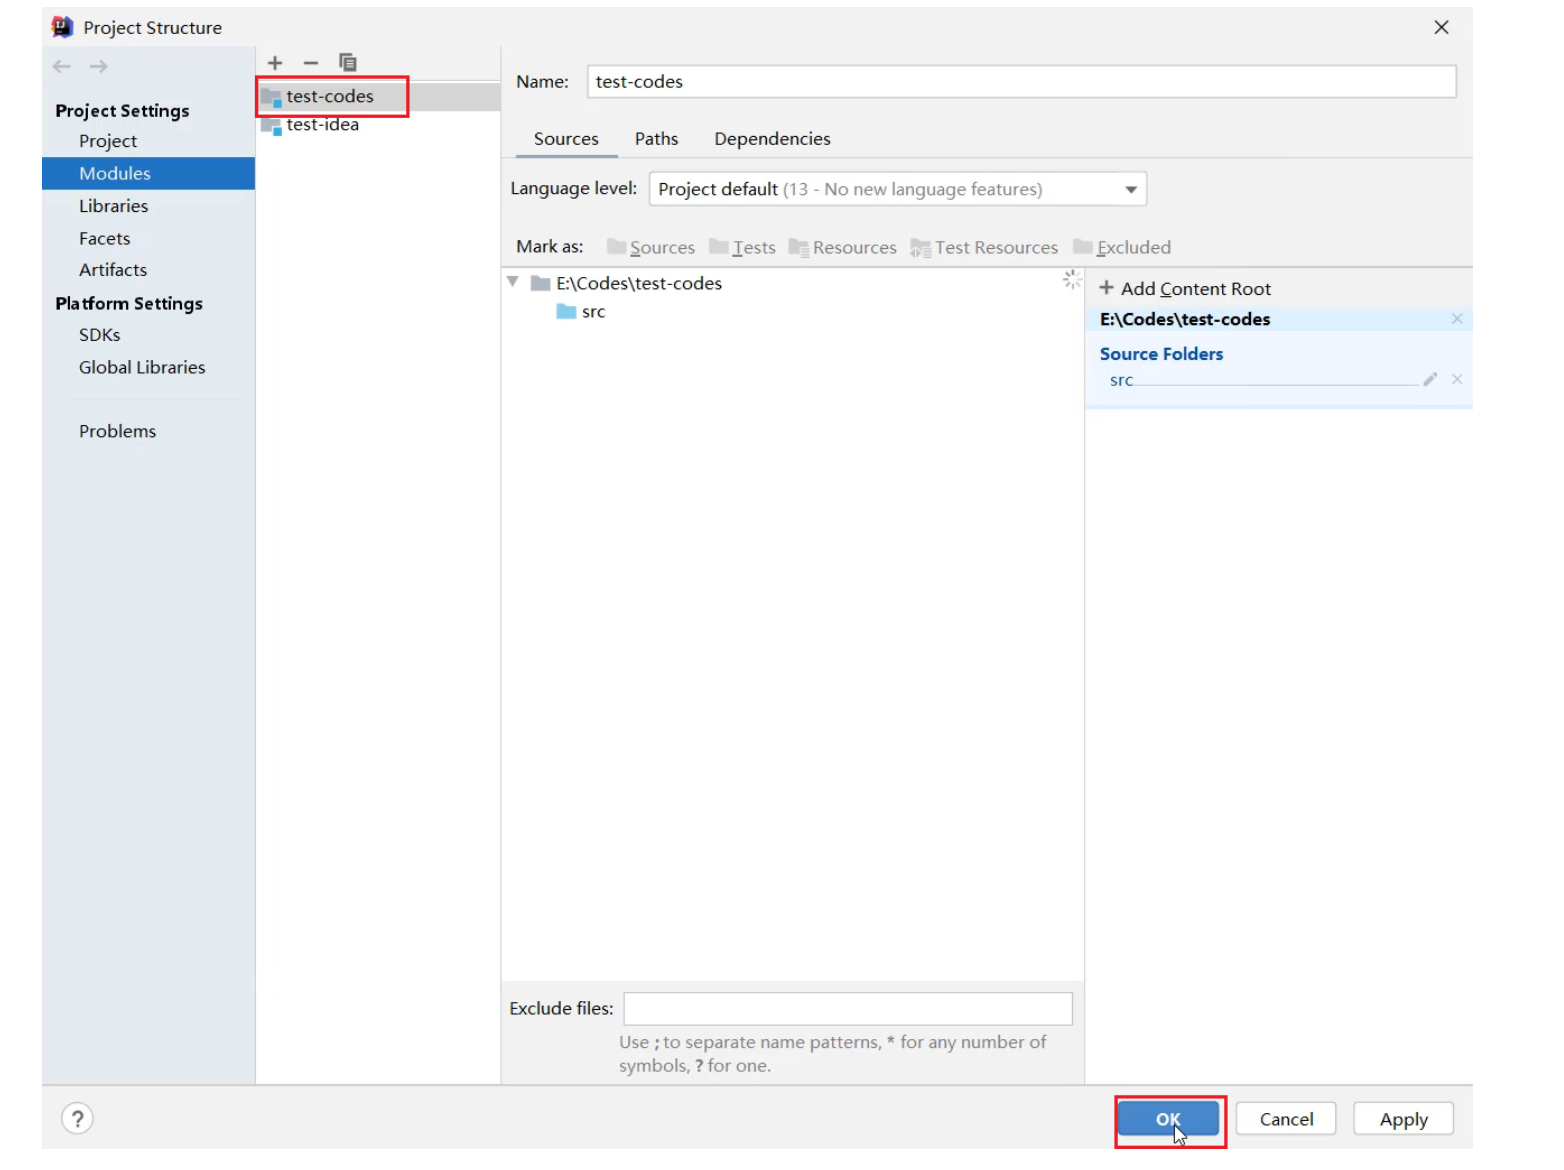Open the Project settings section
This screenshot has width=1564, height=1170.
(108, 141)
